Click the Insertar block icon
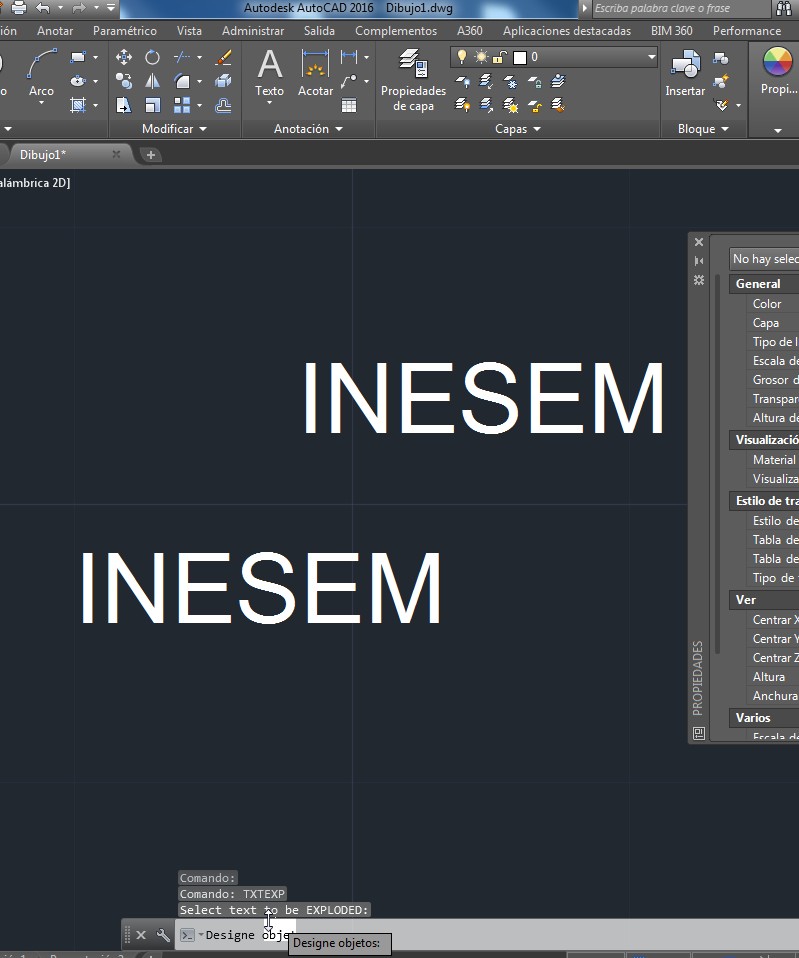 tap(685, 72)
